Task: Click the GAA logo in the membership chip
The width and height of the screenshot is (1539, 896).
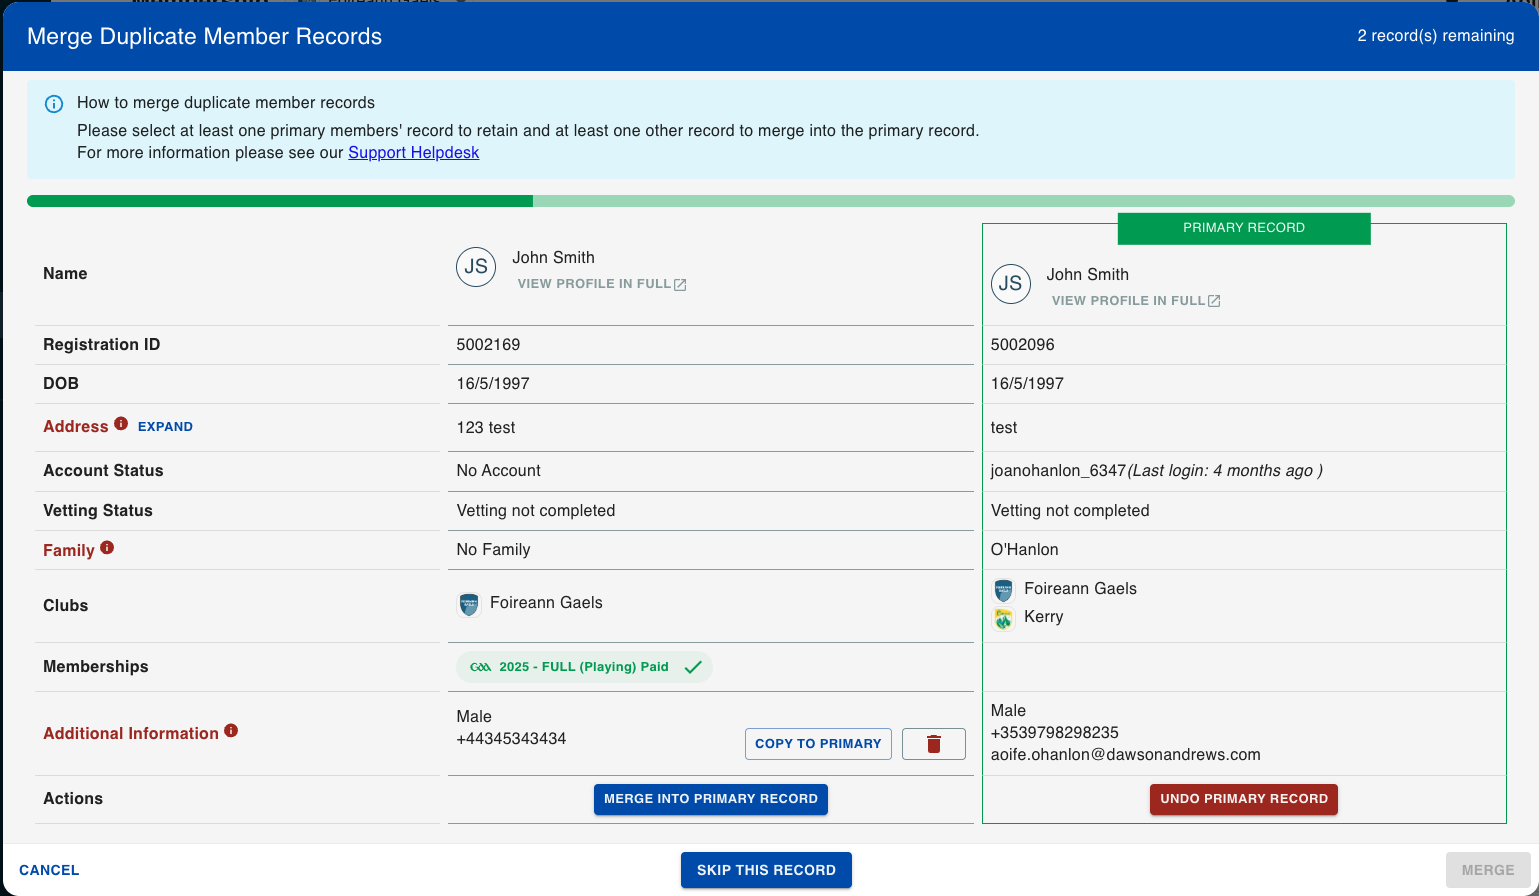Action: click(480, 667)
